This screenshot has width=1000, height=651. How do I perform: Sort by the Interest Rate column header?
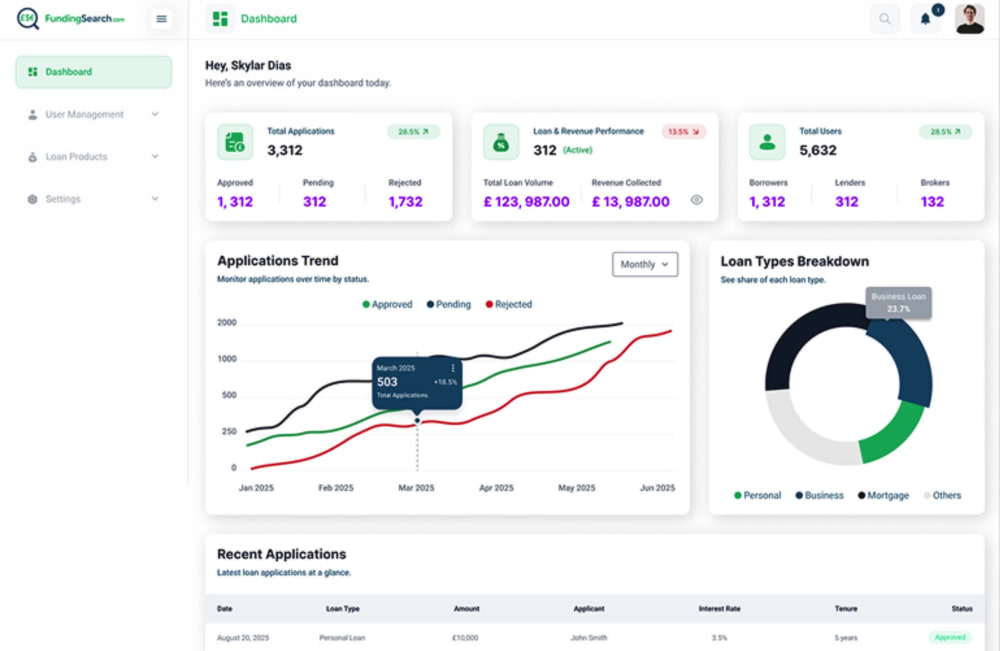point(719,609)
